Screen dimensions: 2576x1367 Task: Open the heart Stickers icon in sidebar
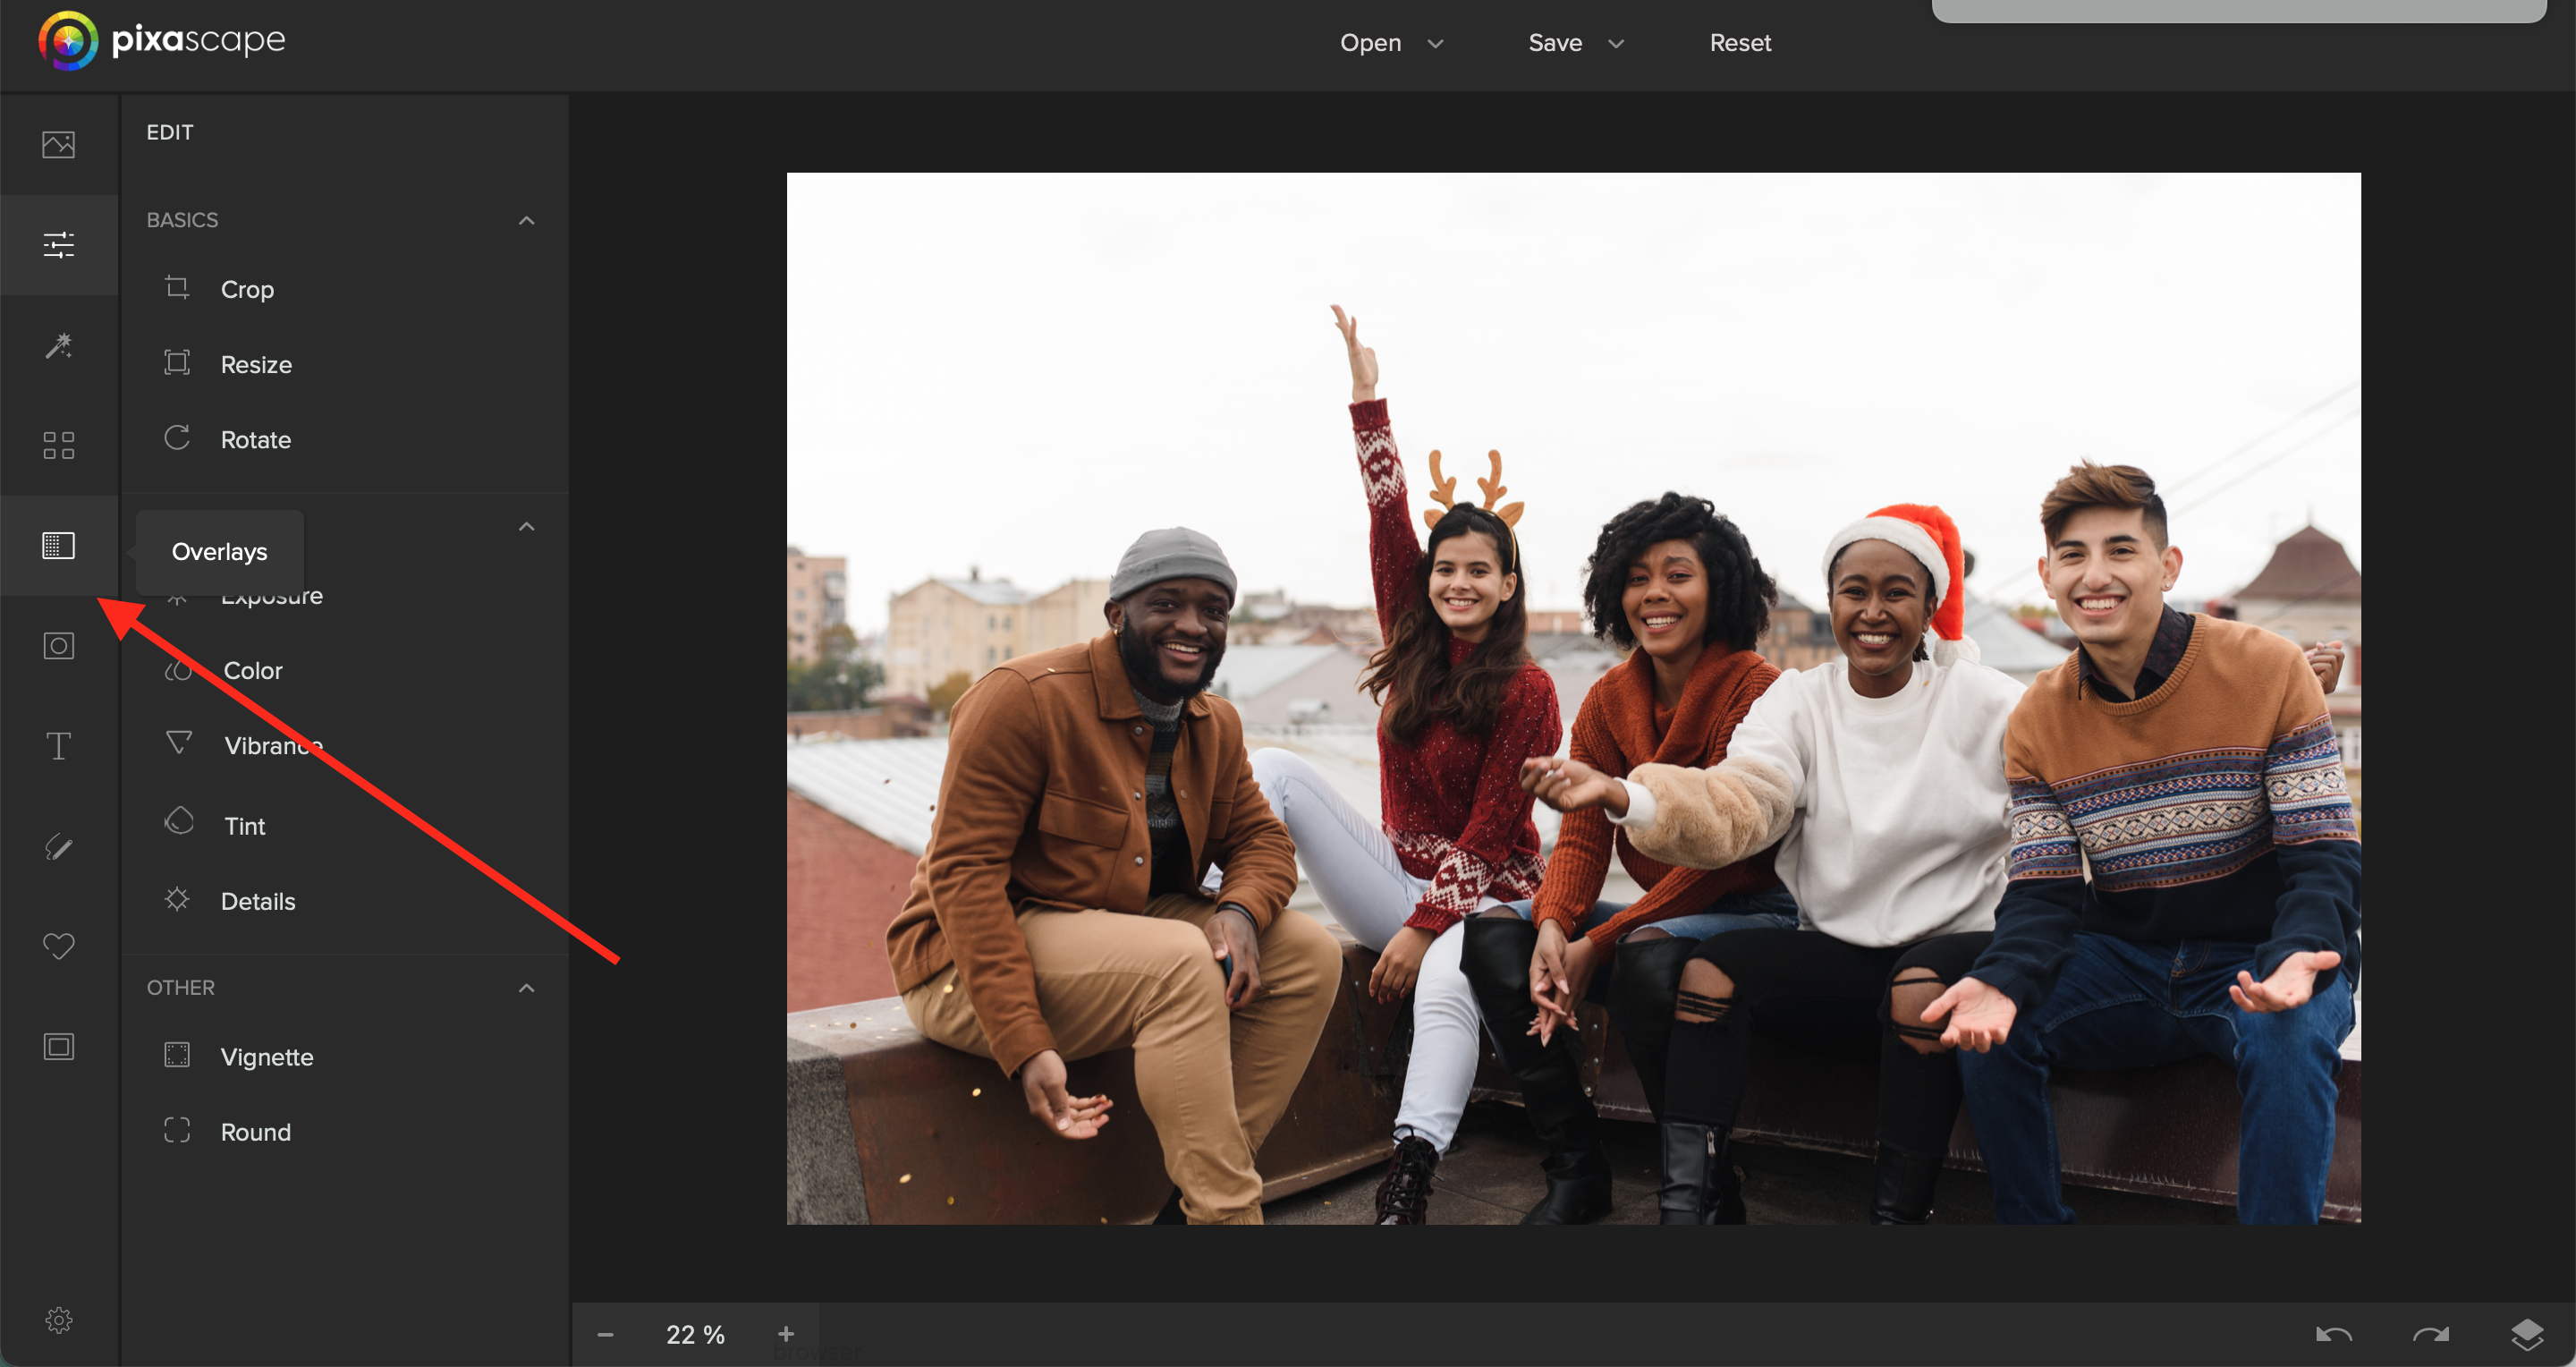tap(58, 946)
